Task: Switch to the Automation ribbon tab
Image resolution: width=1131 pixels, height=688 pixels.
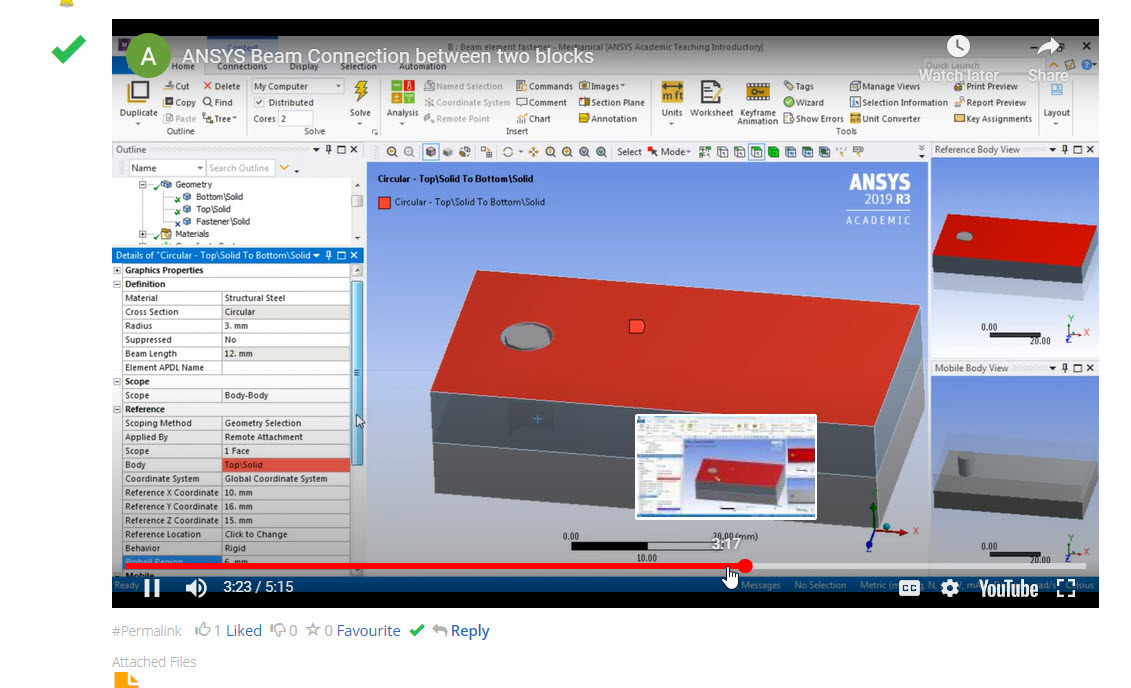Action: tap(423, 66)
